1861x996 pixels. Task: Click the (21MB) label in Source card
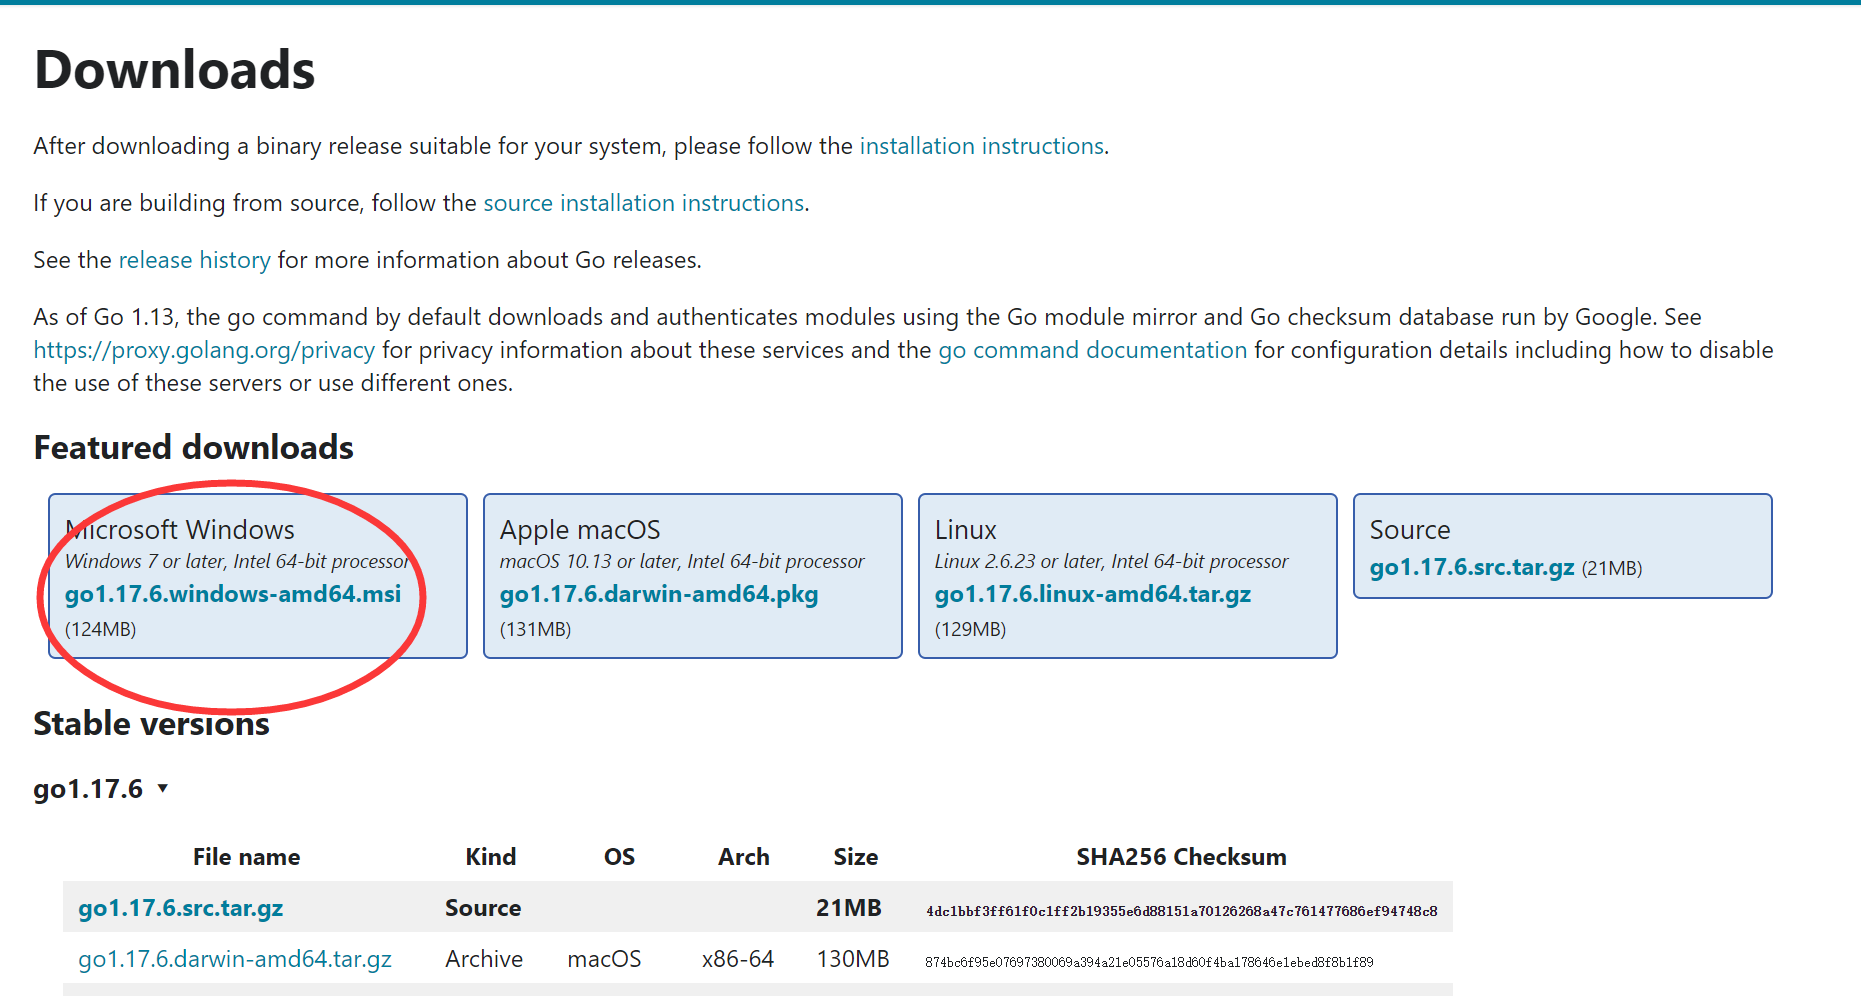click(1612, 568)
